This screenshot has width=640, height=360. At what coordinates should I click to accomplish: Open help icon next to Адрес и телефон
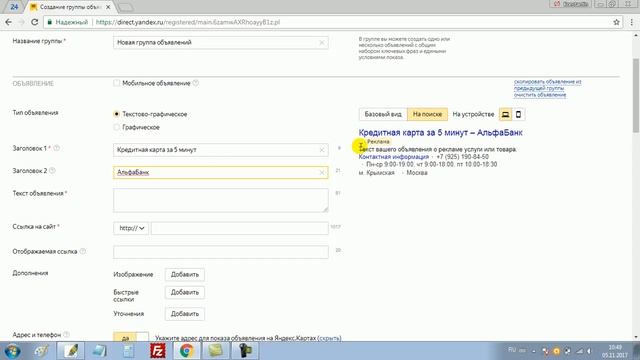pyautogui.click(x=67, y=335)
